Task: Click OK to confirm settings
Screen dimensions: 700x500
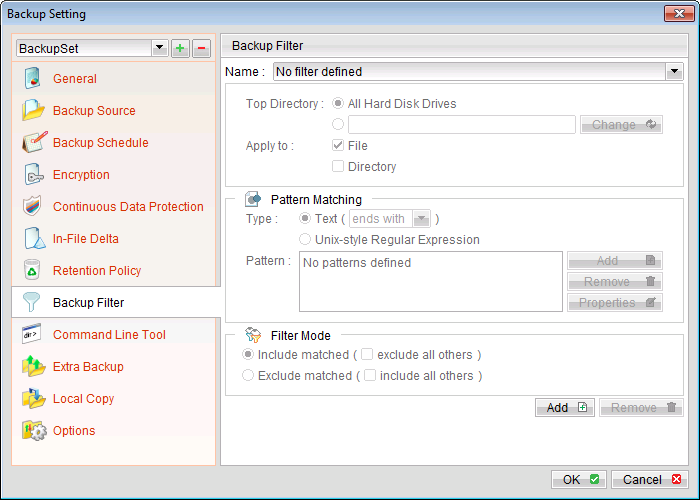Action: pos(579,479)
